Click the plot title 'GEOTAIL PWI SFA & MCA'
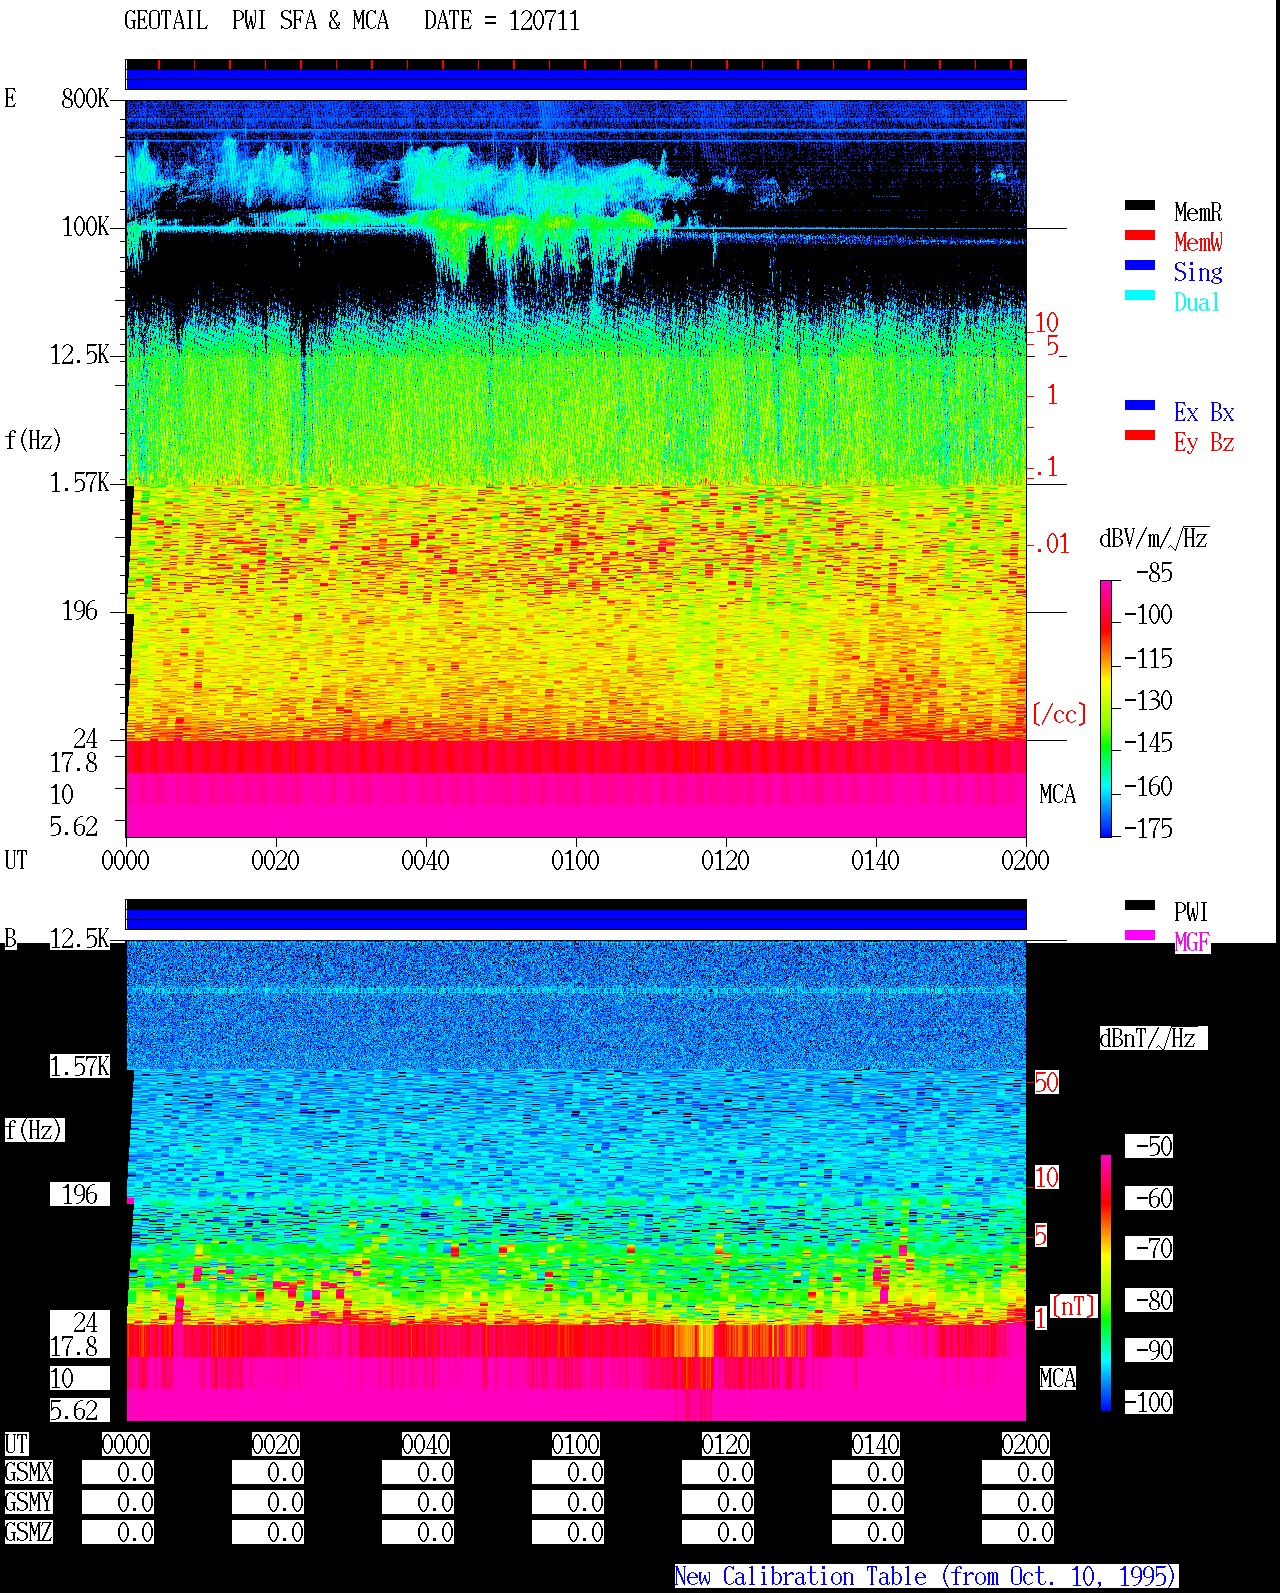 256,21
